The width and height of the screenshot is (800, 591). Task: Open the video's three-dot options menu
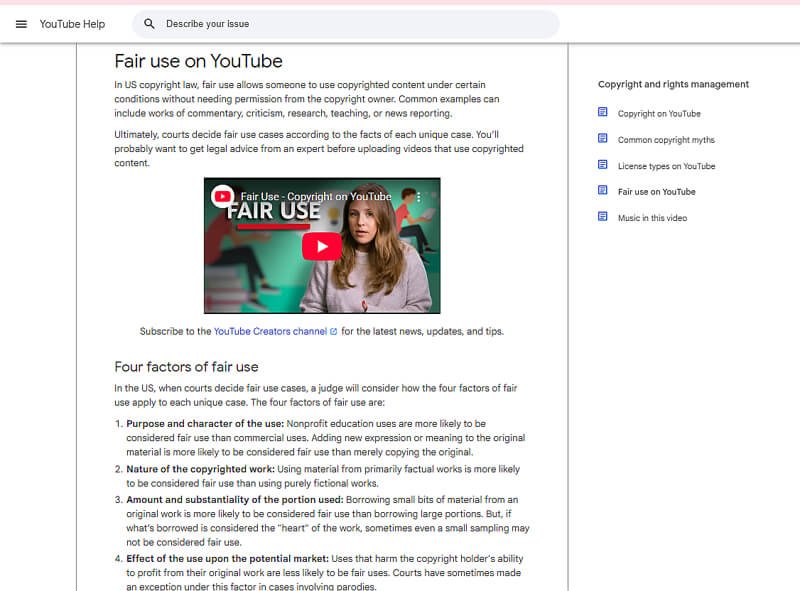(418, 197)
